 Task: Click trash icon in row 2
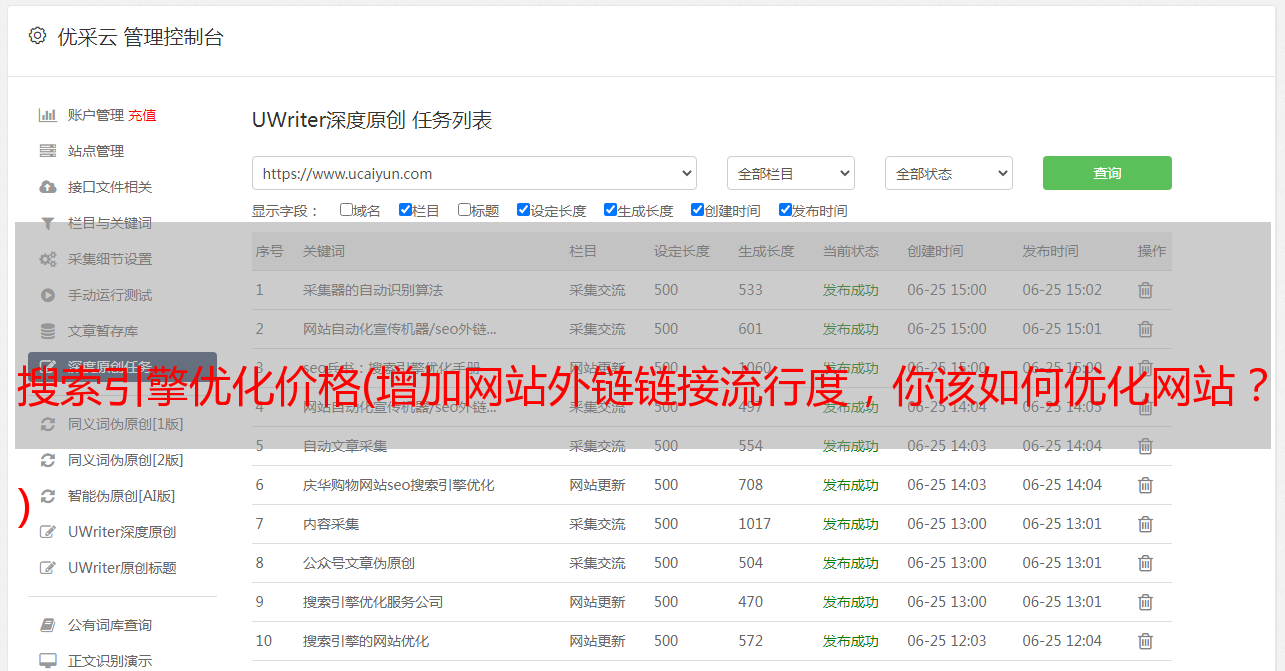1145,329
